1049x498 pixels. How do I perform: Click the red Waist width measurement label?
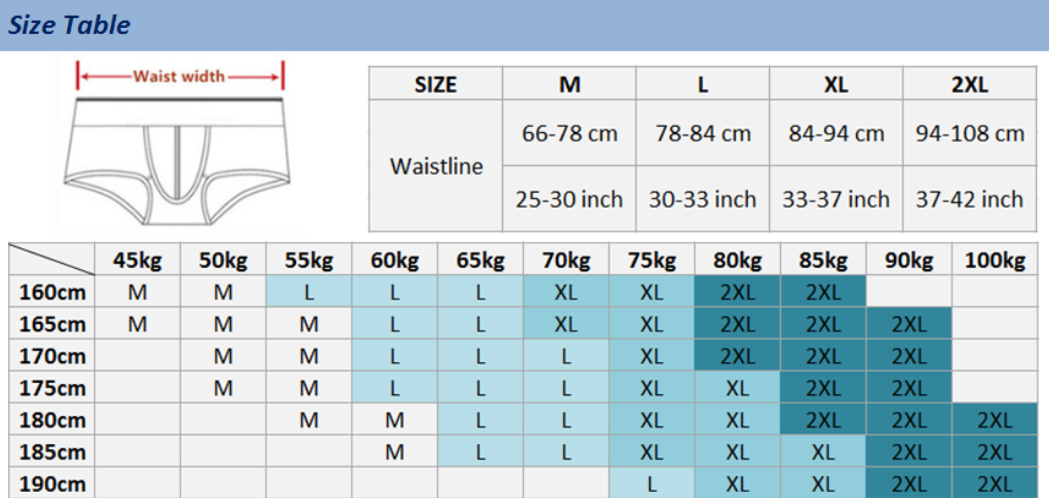(x=180, y=76)
